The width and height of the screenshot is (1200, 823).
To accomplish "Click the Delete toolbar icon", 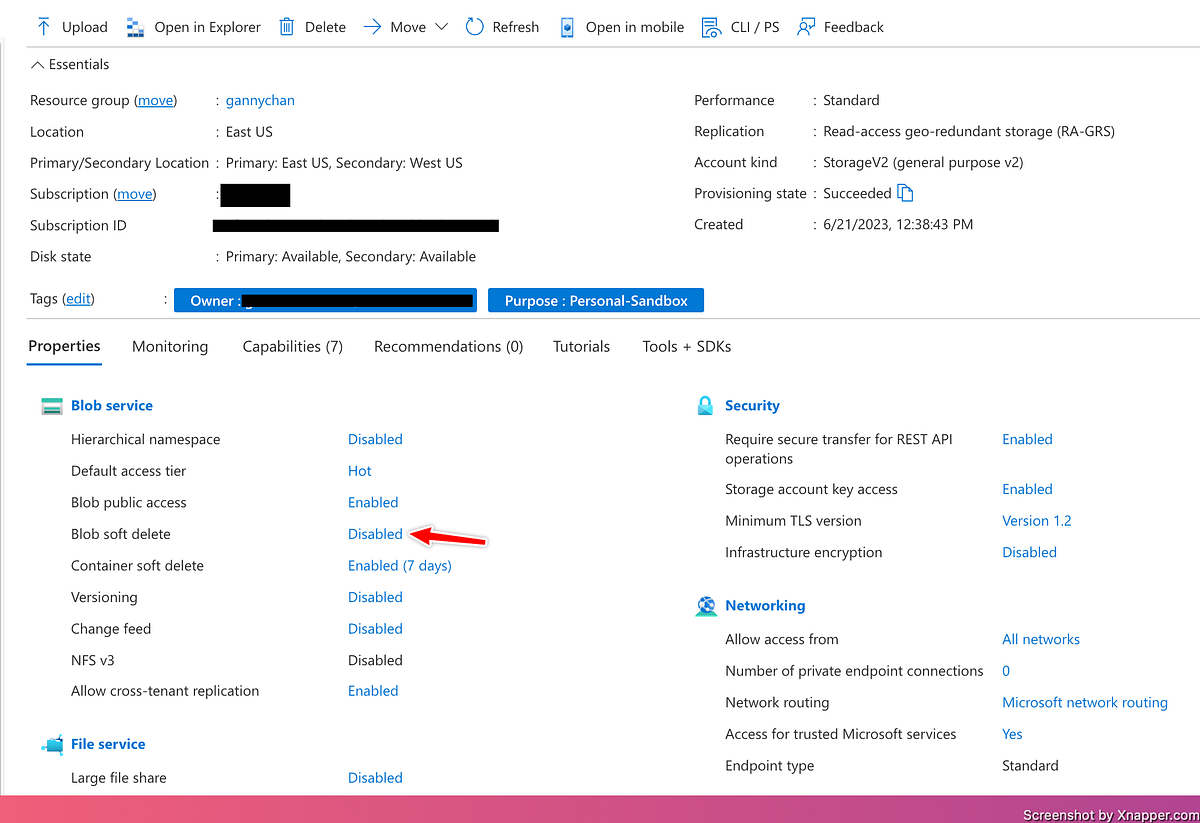I will pos(288,27).
